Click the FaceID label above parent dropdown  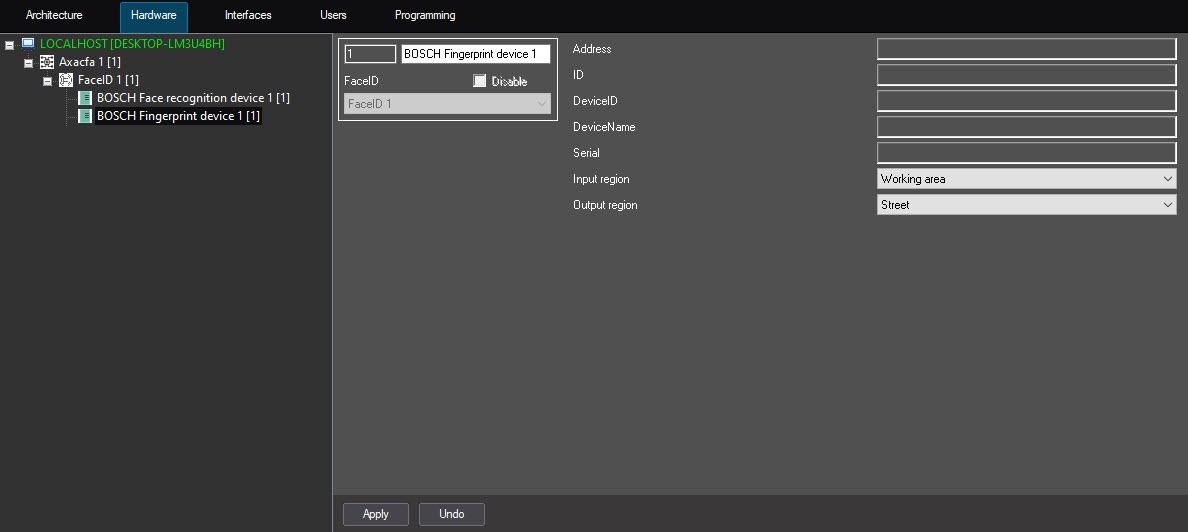361,80
